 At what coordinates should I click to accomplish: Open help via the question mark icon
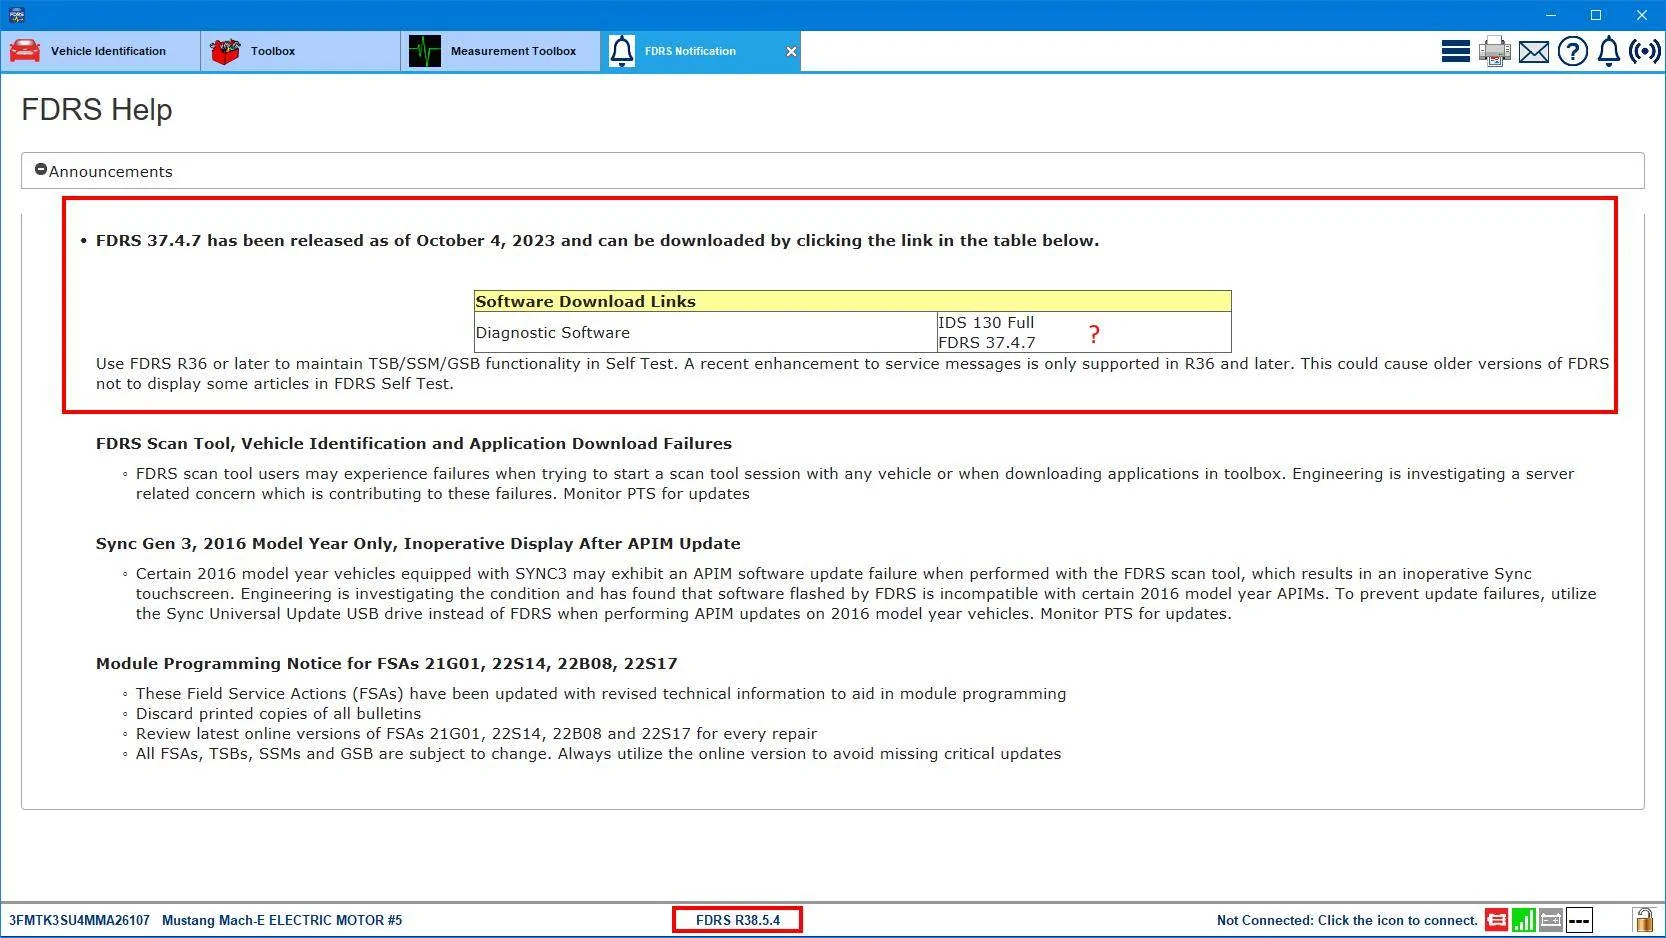tap(1573, 51)
